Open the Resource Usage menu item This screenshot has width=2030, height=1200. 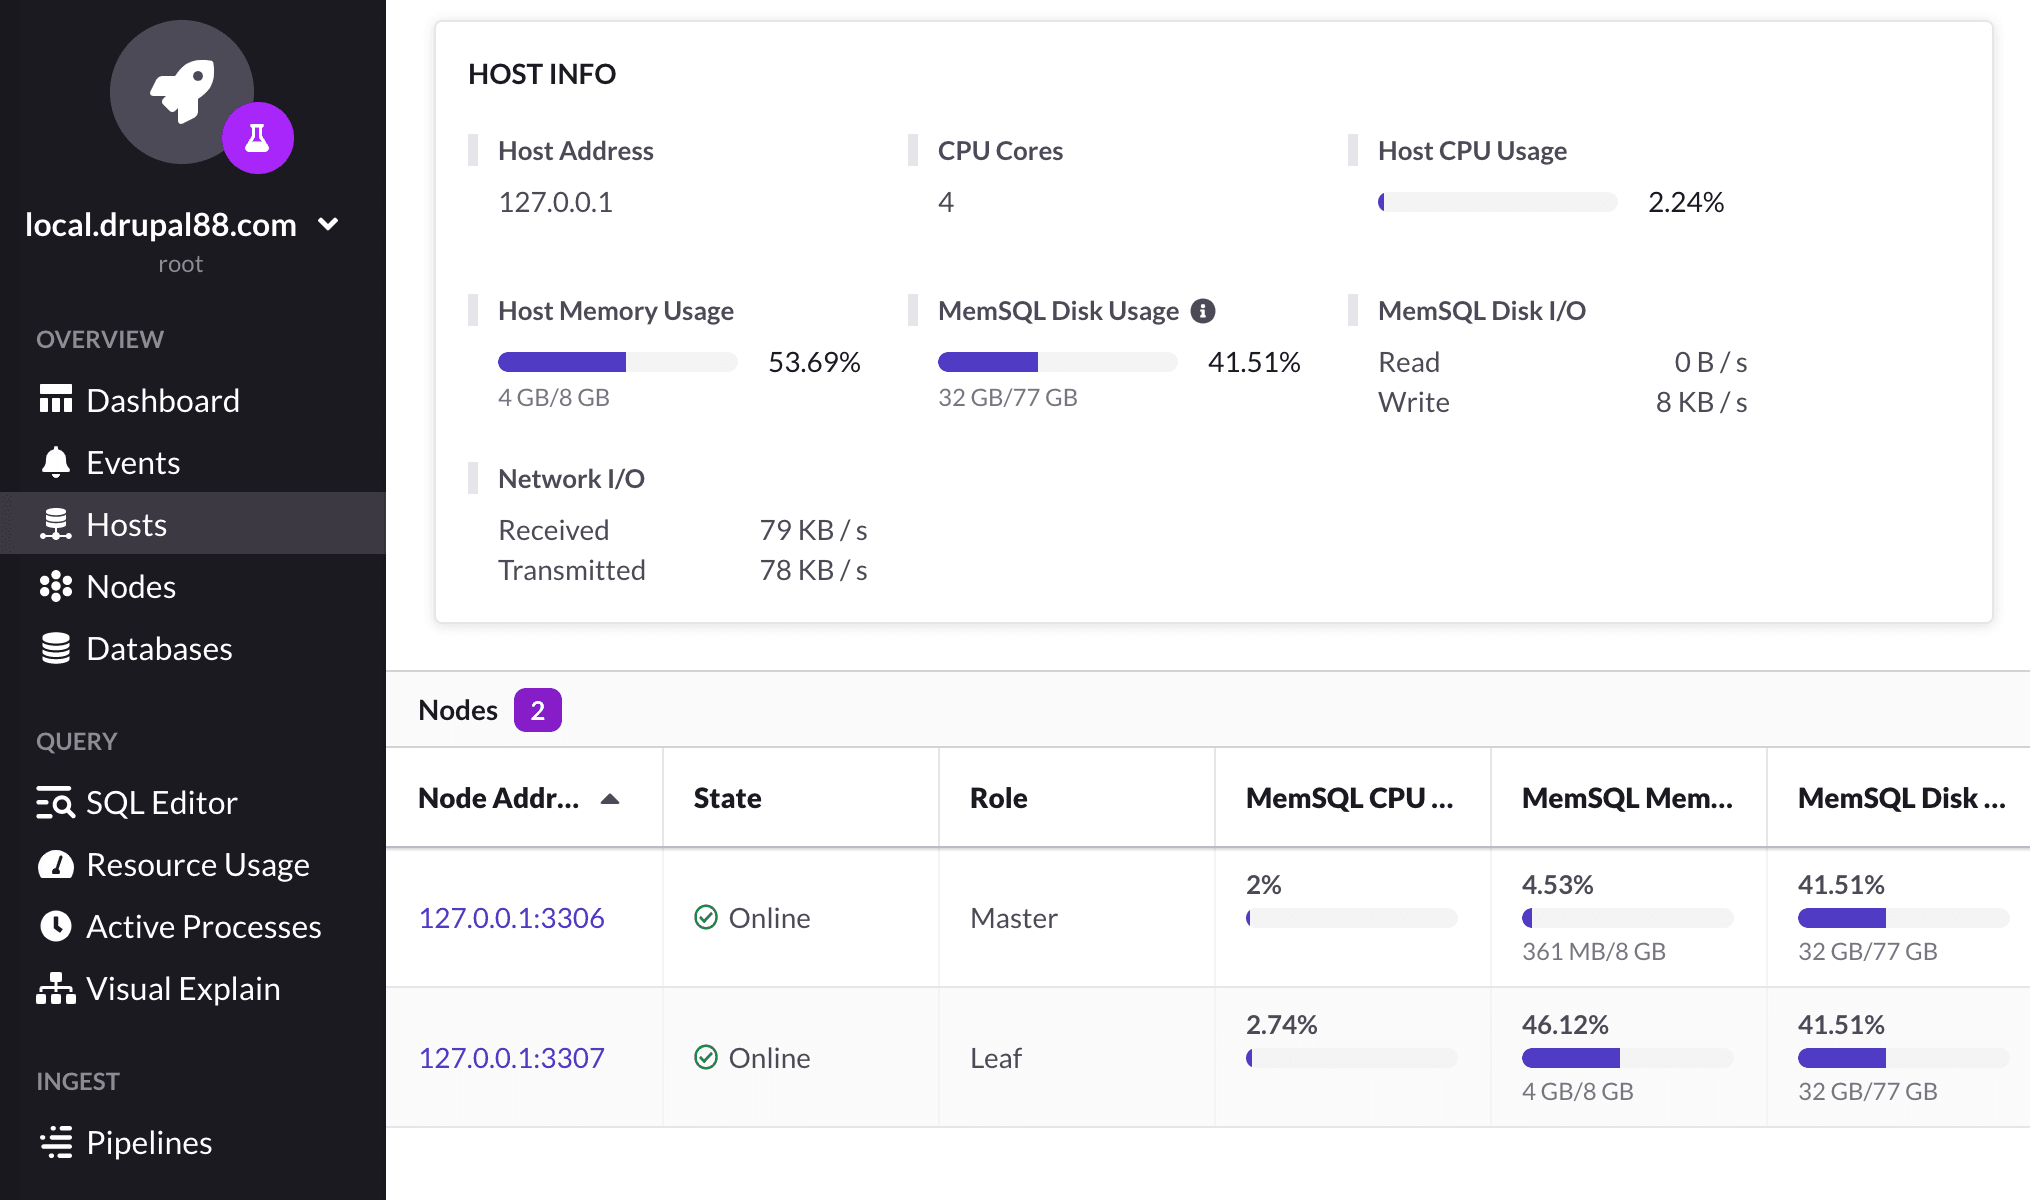197,864
